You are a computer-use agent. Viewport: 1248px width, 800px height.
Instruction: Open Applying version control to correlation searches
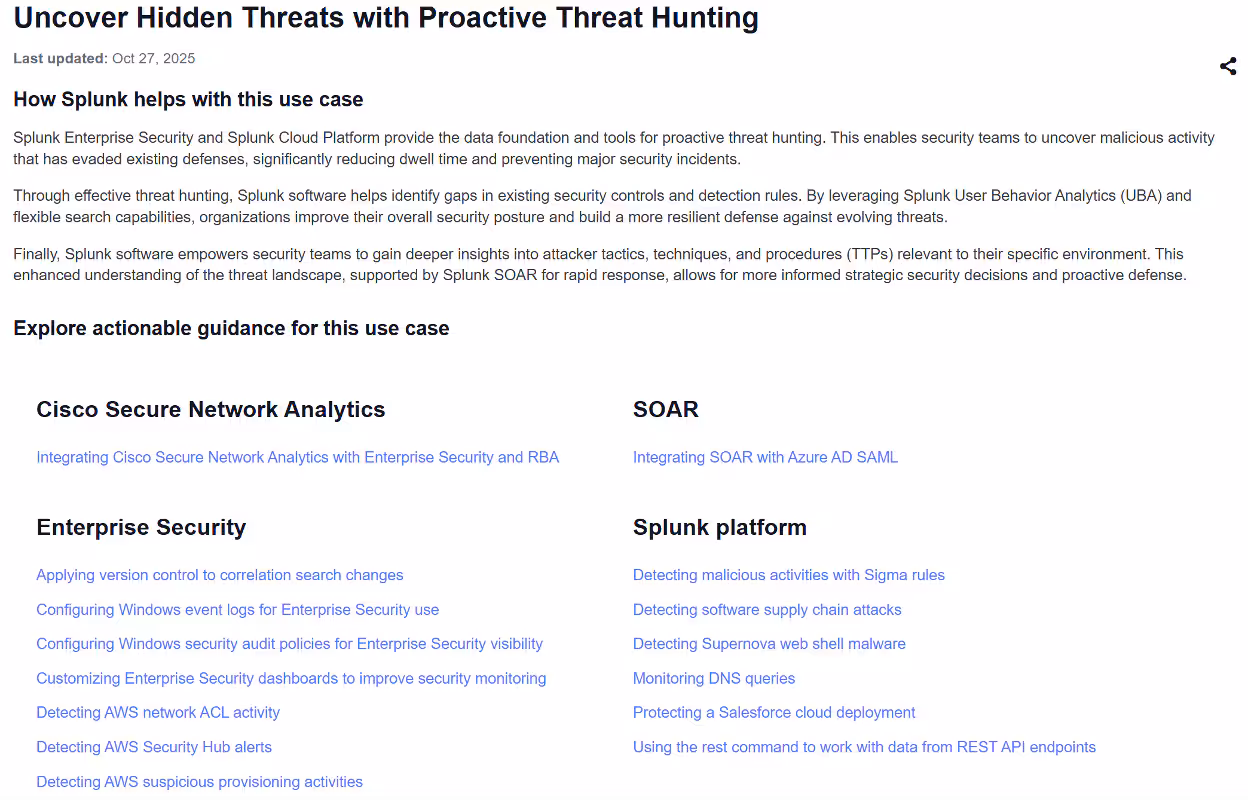[x=220, y=575]
